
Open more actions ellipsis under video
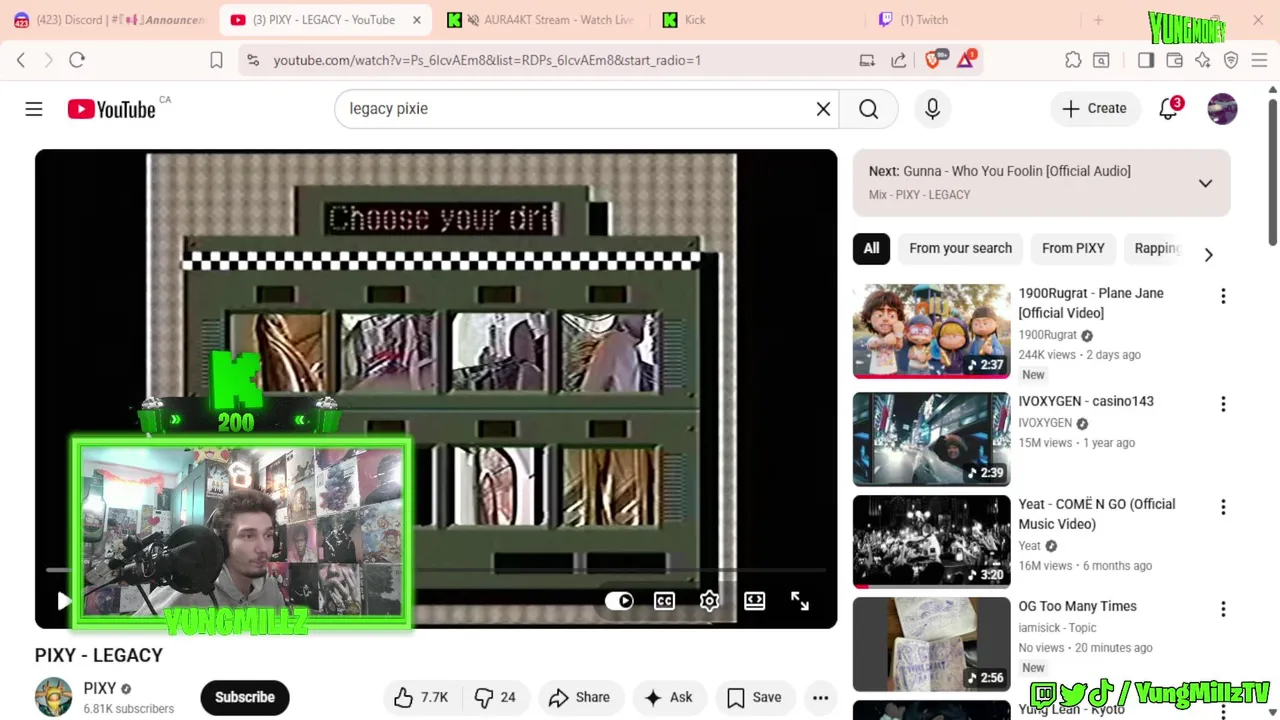(x=820, y=698)
